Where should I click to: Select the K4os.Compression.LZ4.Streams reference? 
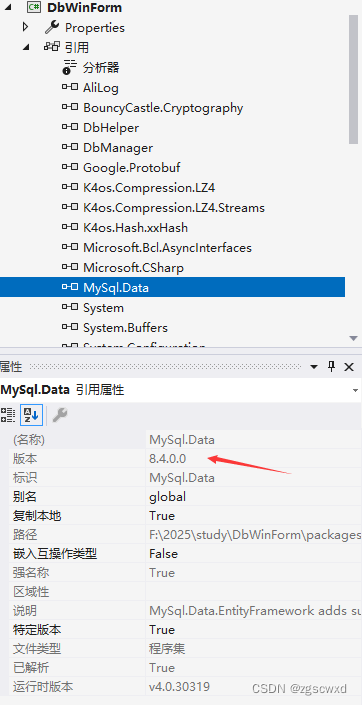tap(174, 208)
